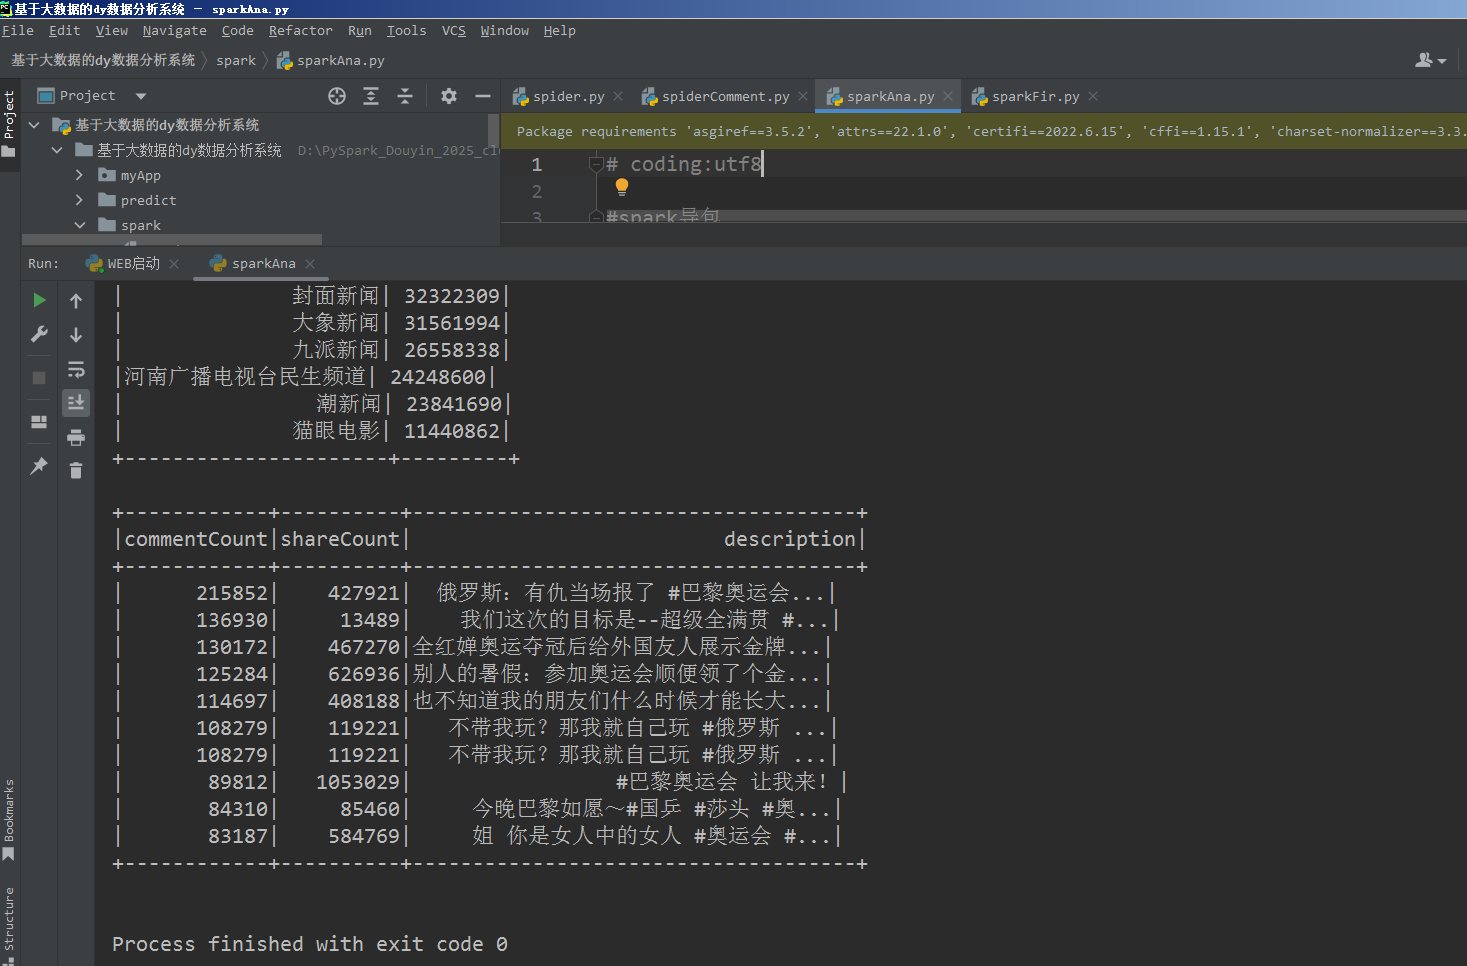Open Bookmarks side tool window
The height and width of the screenshot is (966, 1467).
pos(9,820)
